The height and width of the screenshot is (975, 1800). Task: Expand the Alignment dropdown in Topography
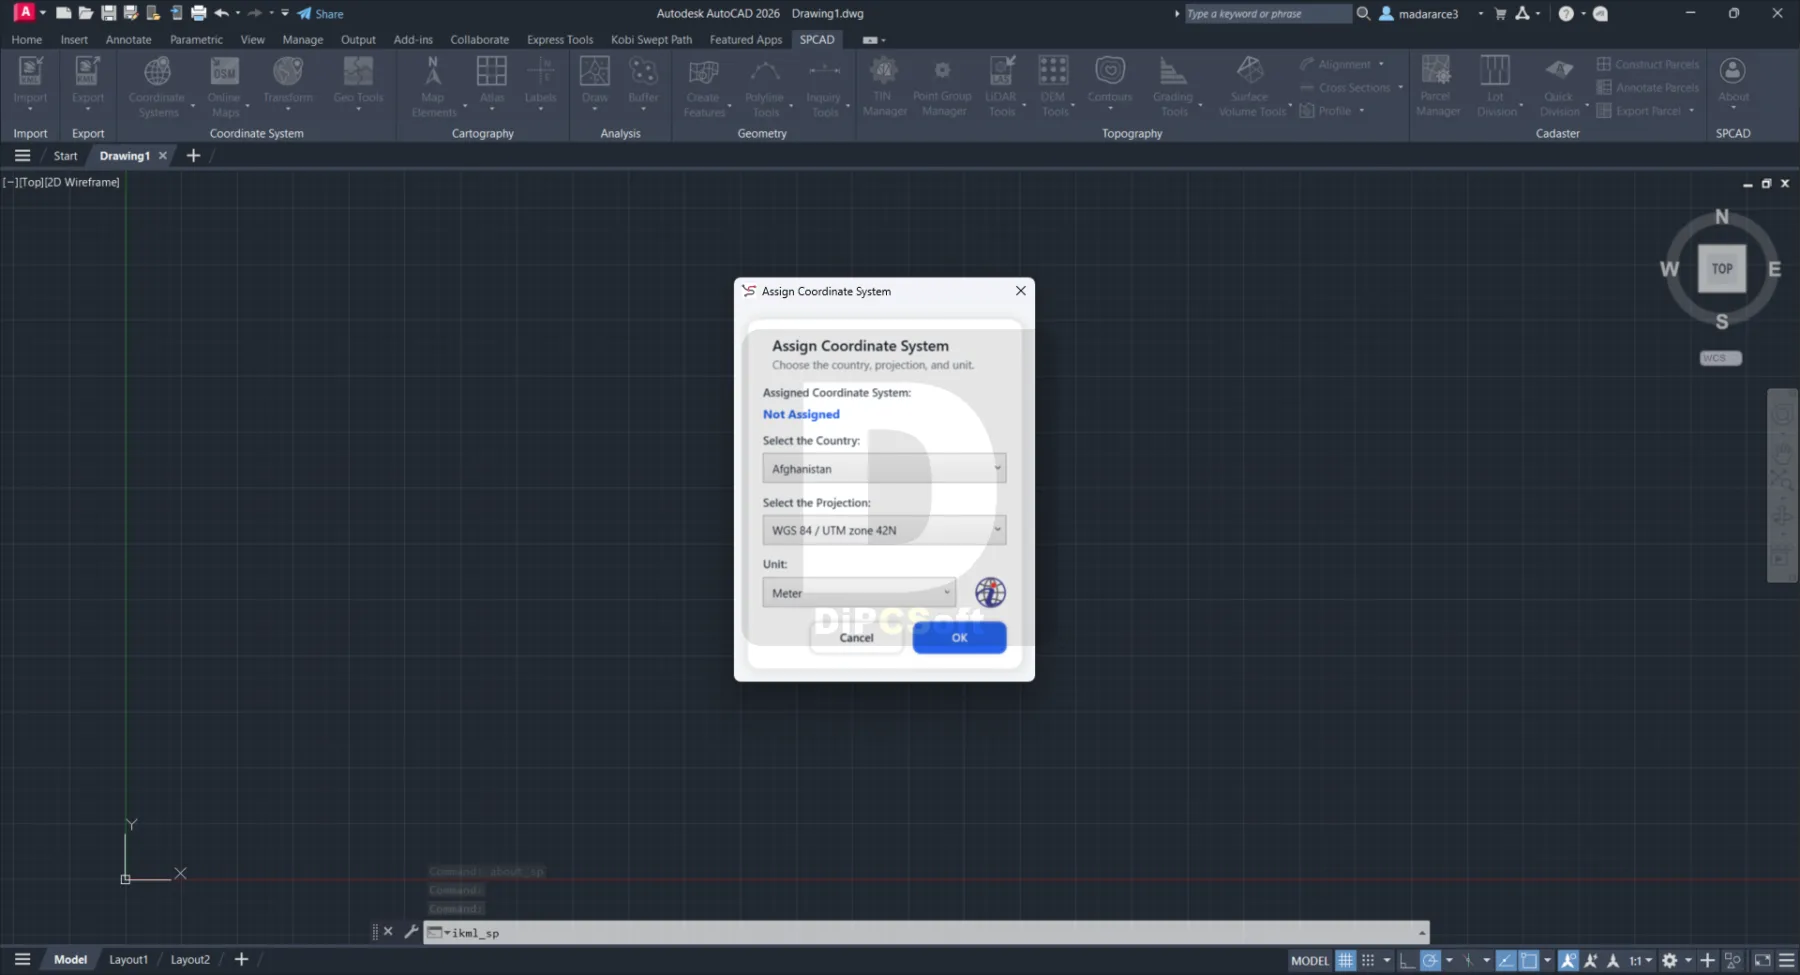1381,64
